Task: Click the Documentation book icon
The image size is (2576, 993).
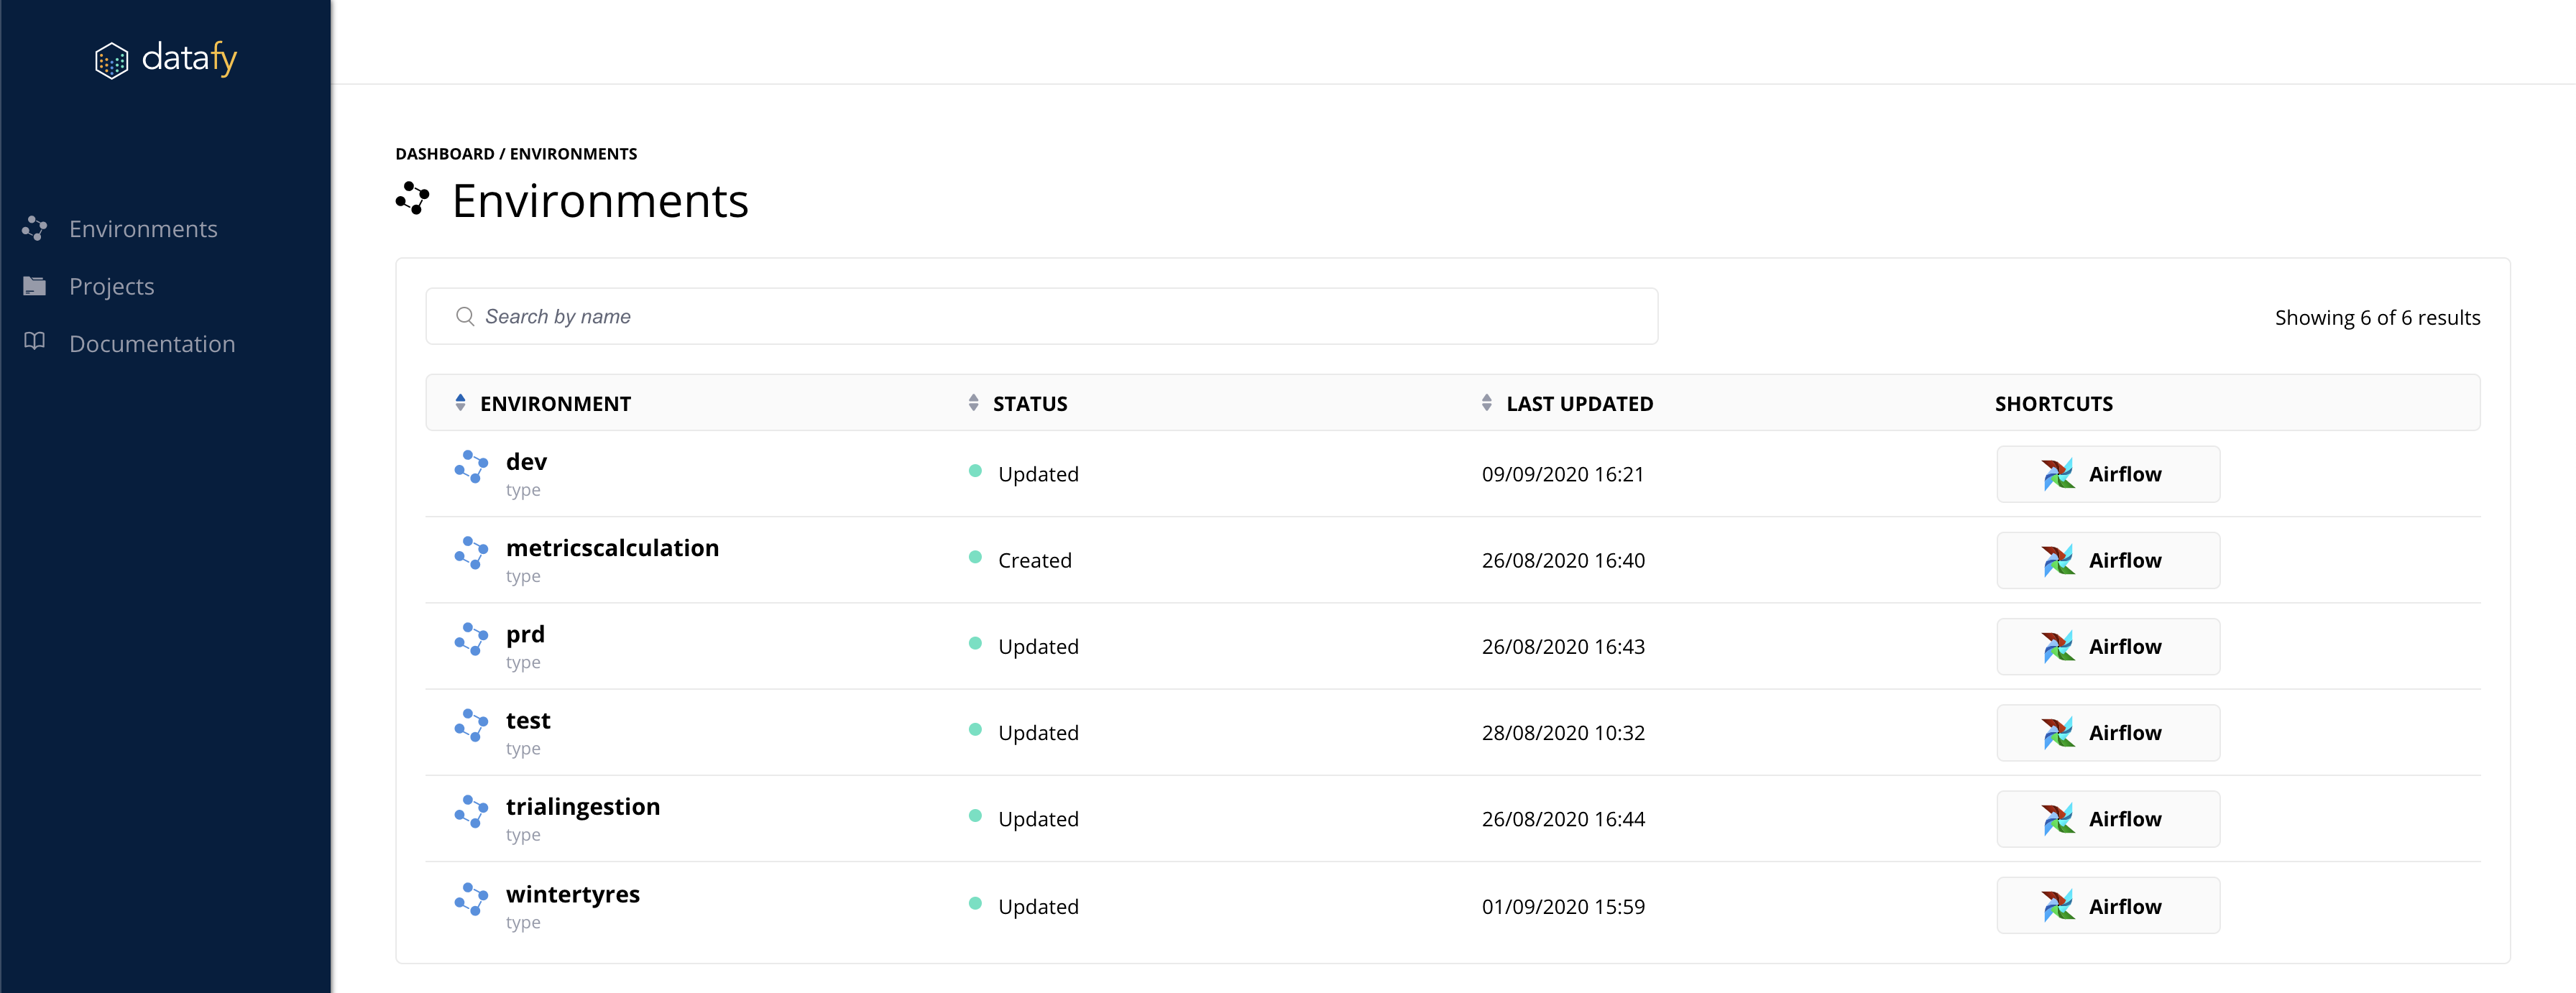Action: click(35, 342)
